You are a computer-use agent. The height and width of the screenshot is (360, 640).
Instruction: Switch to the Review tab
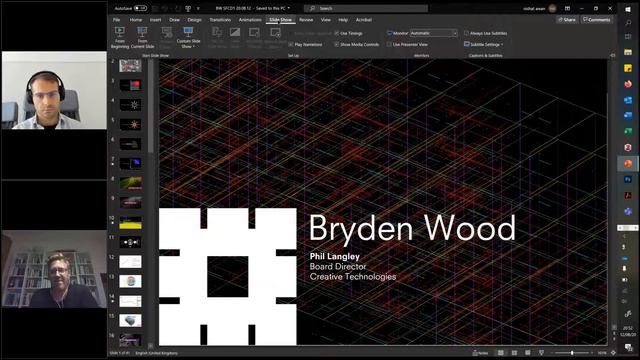[306, 20]
